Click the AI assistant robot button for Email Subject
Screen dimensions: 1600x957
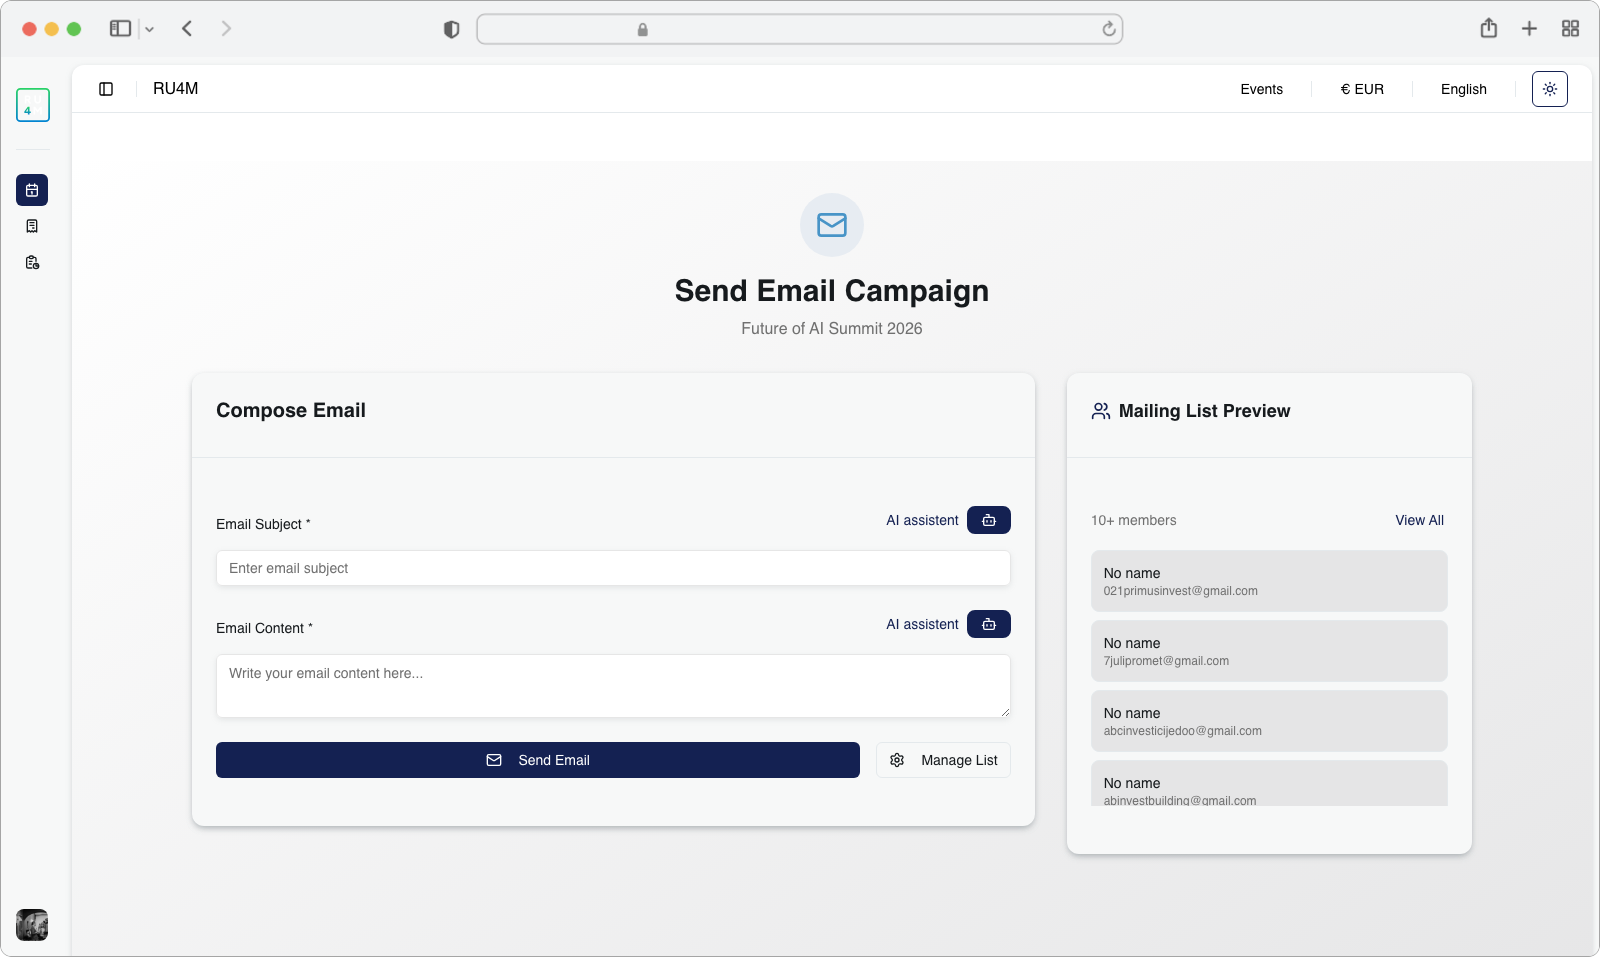[x=988, y=520]
